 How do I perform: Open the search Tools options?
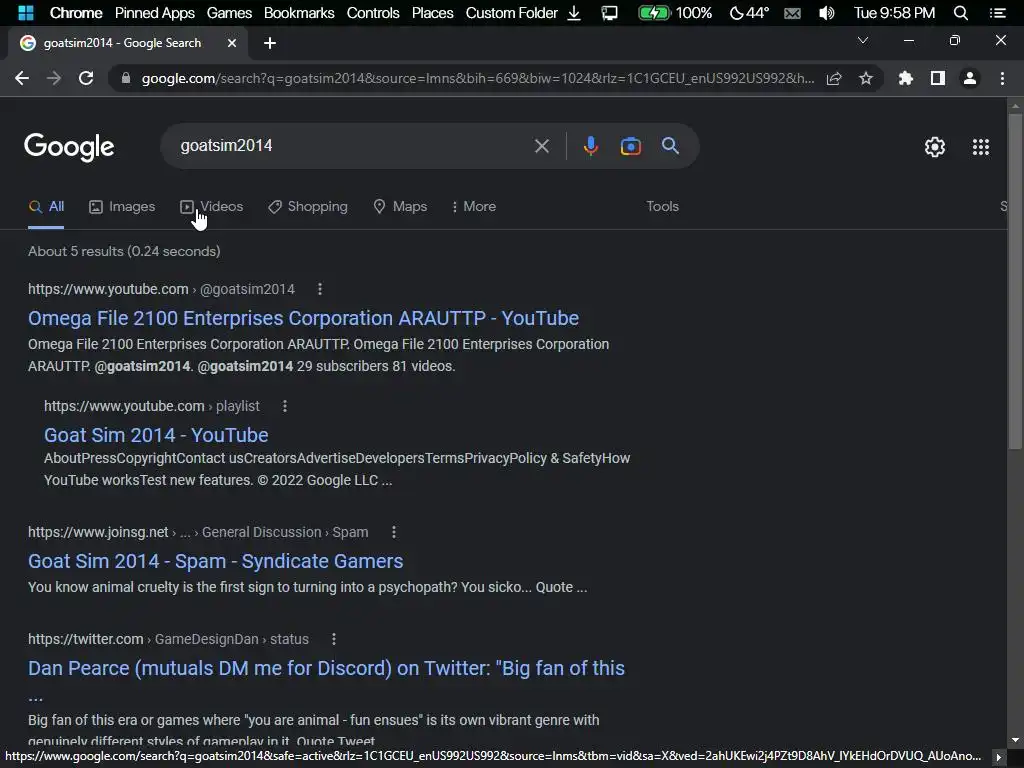[662, 206]
